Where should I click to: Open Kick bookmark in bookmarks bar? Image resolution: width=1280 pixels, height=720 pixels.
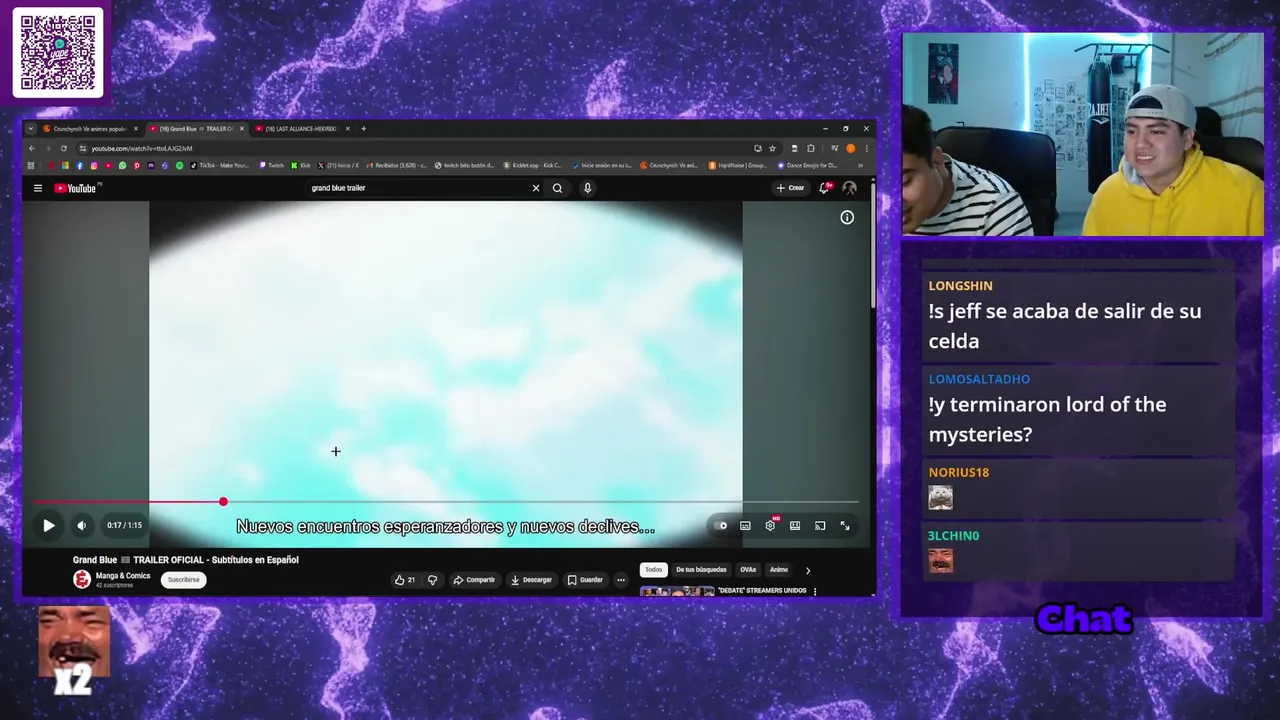pos(301,166)
